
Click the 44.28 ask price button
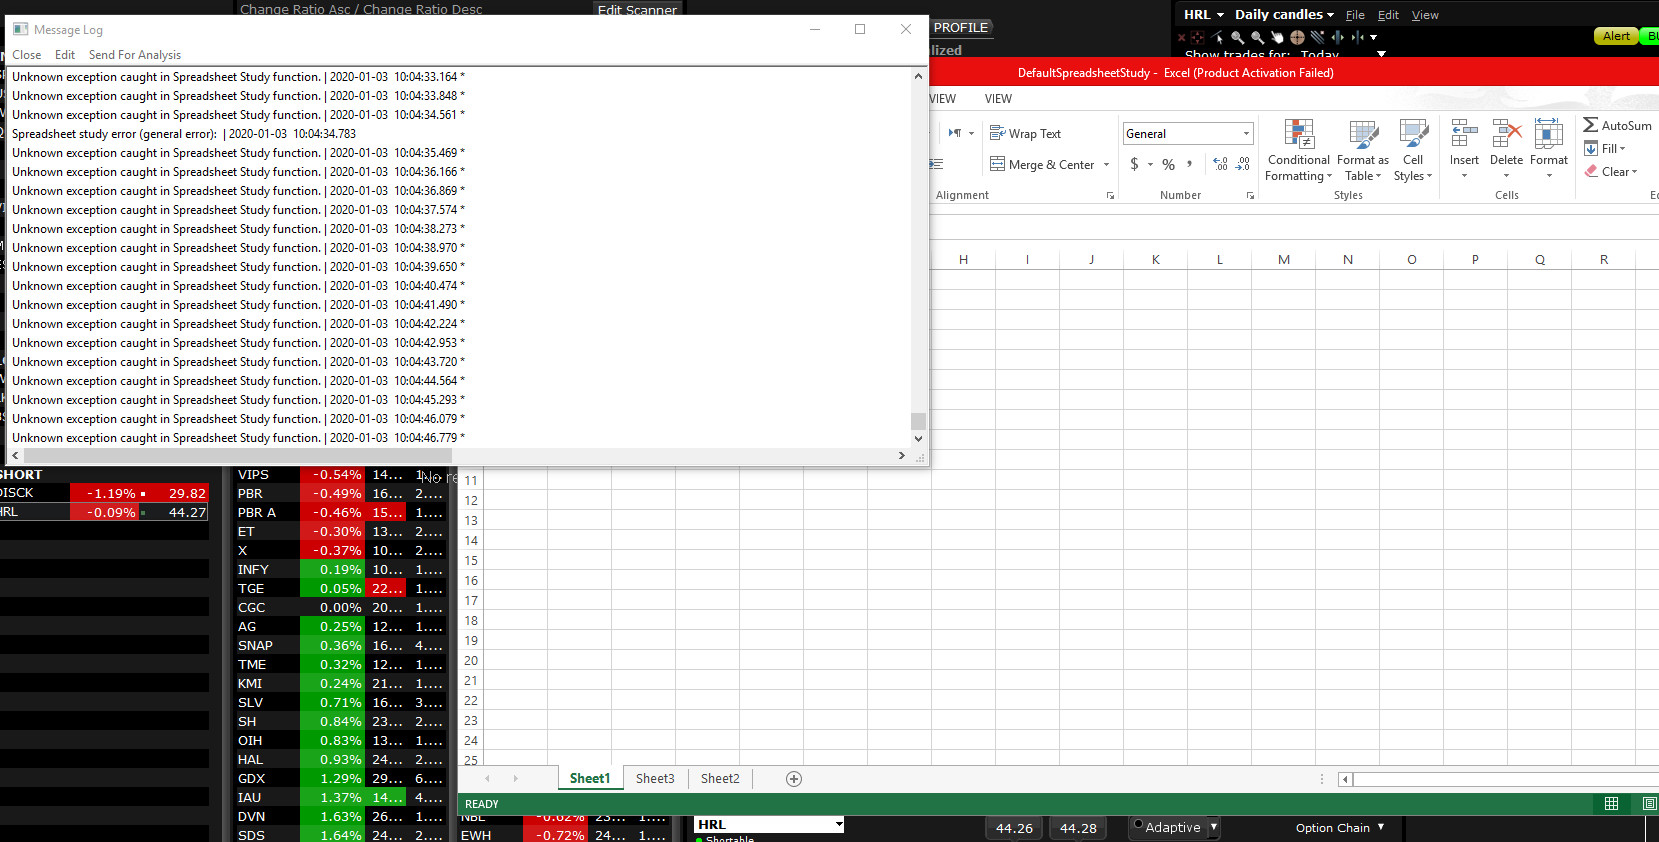click(x=1078, y=828)
